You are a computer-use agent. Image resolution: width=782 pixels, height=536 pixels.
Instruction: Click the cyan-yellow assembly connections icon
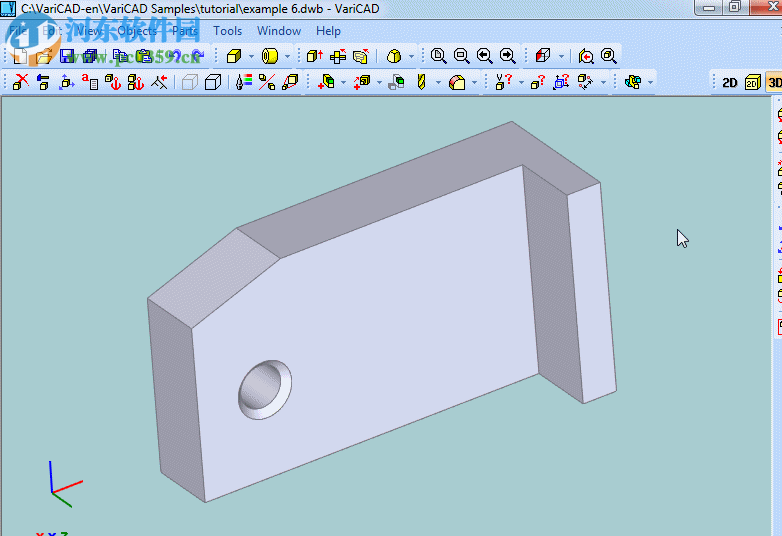[633, 82]
